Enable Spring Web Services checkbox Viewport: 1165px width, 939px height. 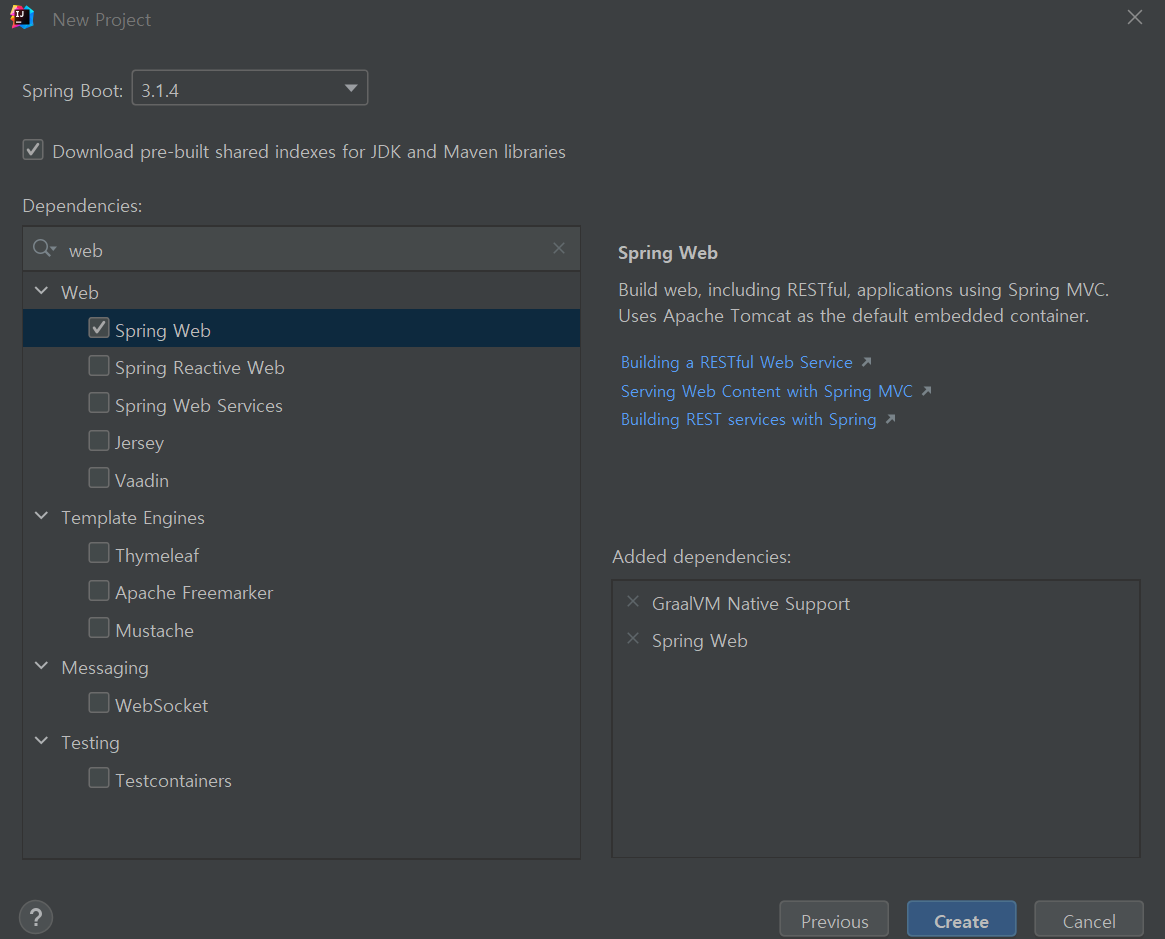click(99, 403)
